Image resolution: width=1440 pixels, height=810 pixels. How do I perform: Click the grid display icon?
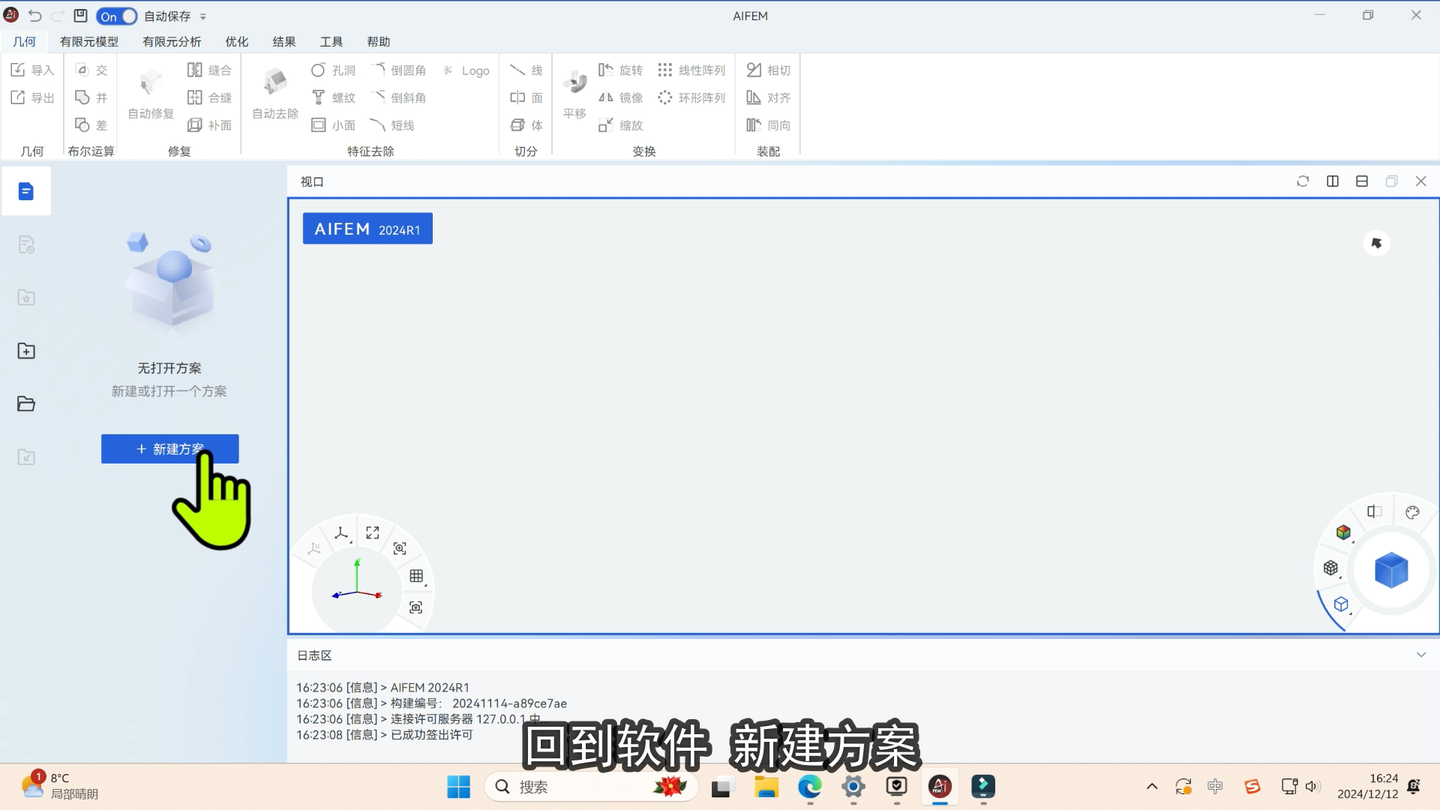pos(417,576)
